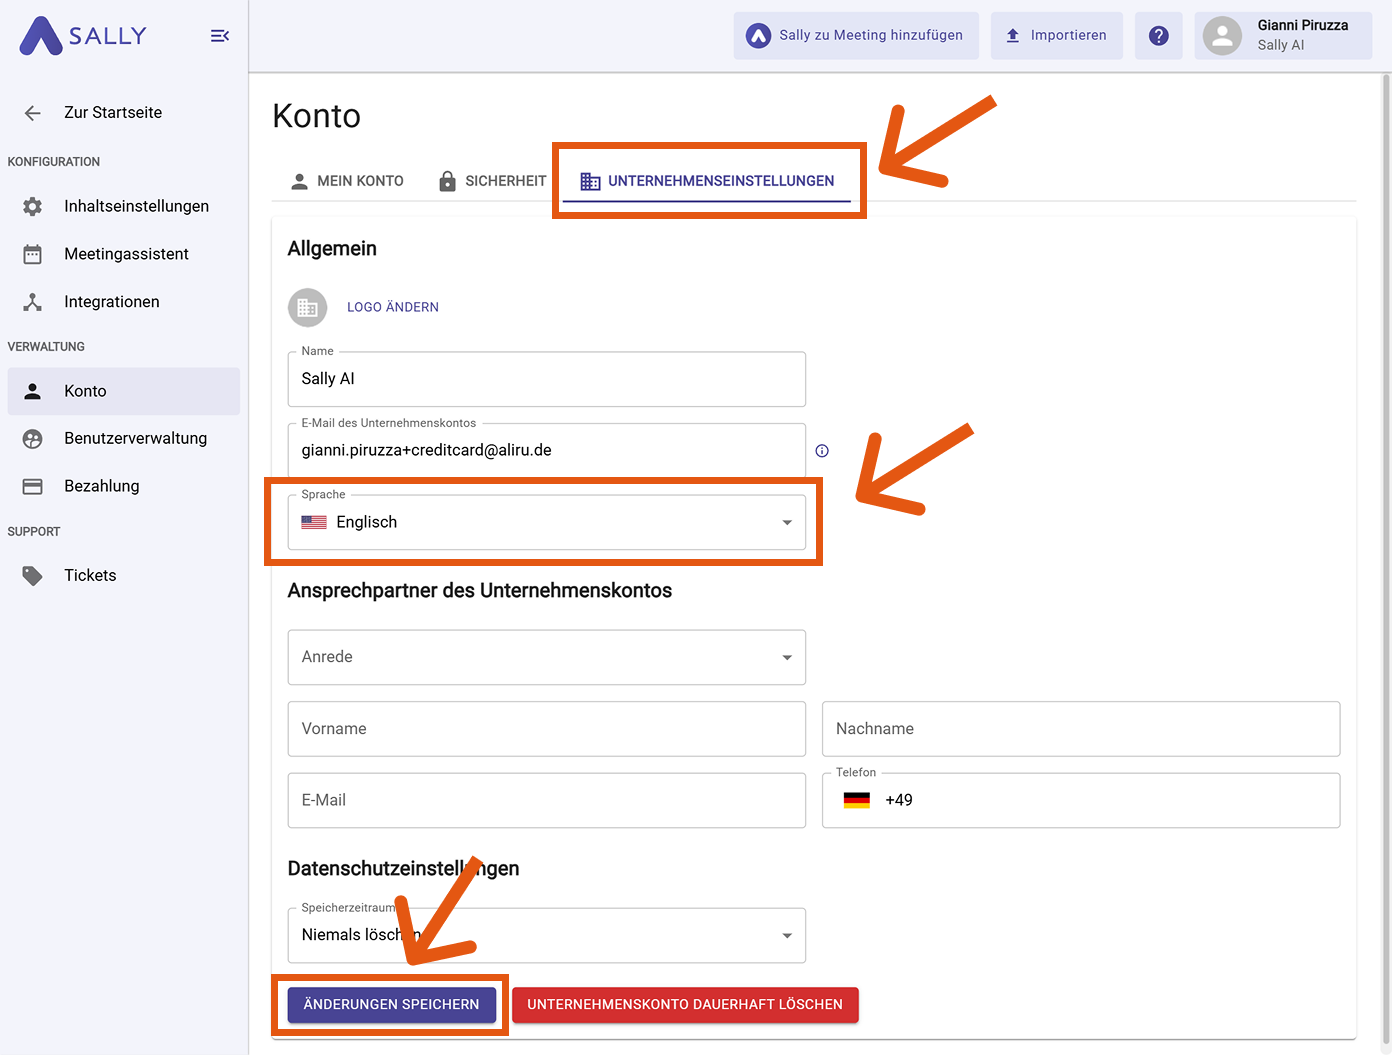Click building icon on Unternehmenseinstellungen tab
This screenshot has width=1392, height=1055.
pyautogui.click(x=591, y=181)
